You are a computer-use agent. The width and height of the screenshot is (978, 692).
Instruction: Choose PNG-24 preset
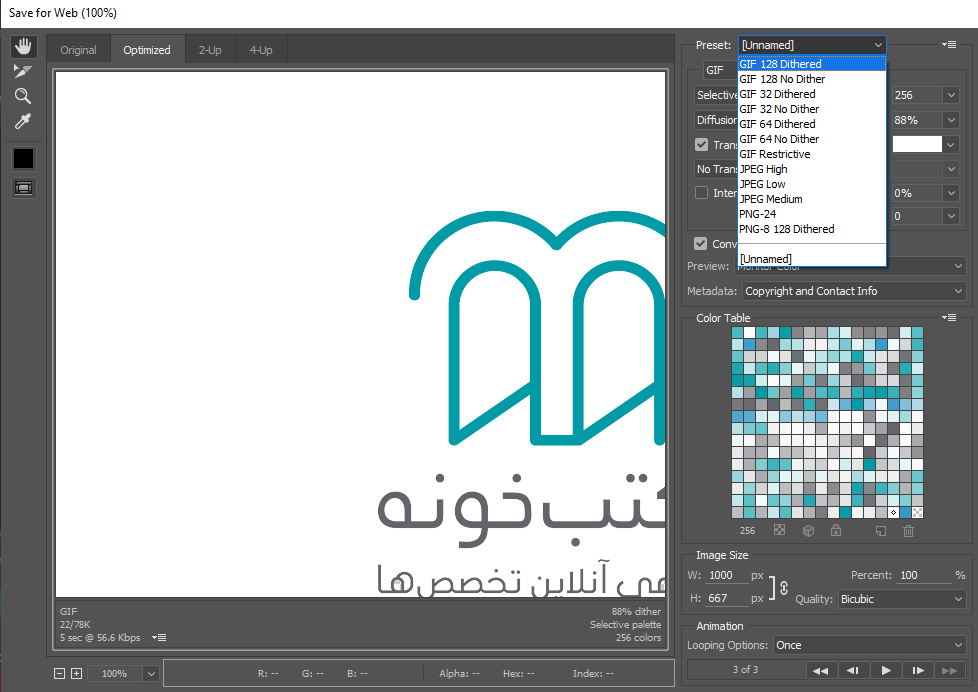811,213
